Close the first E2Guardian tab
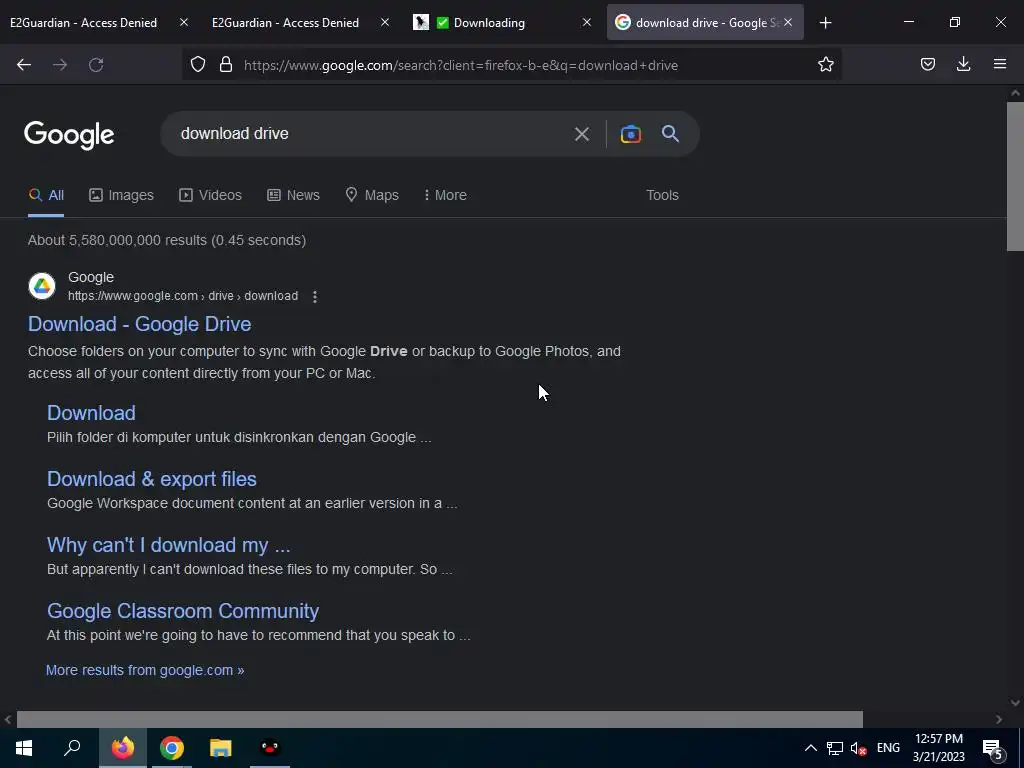 tap(184, 22)
